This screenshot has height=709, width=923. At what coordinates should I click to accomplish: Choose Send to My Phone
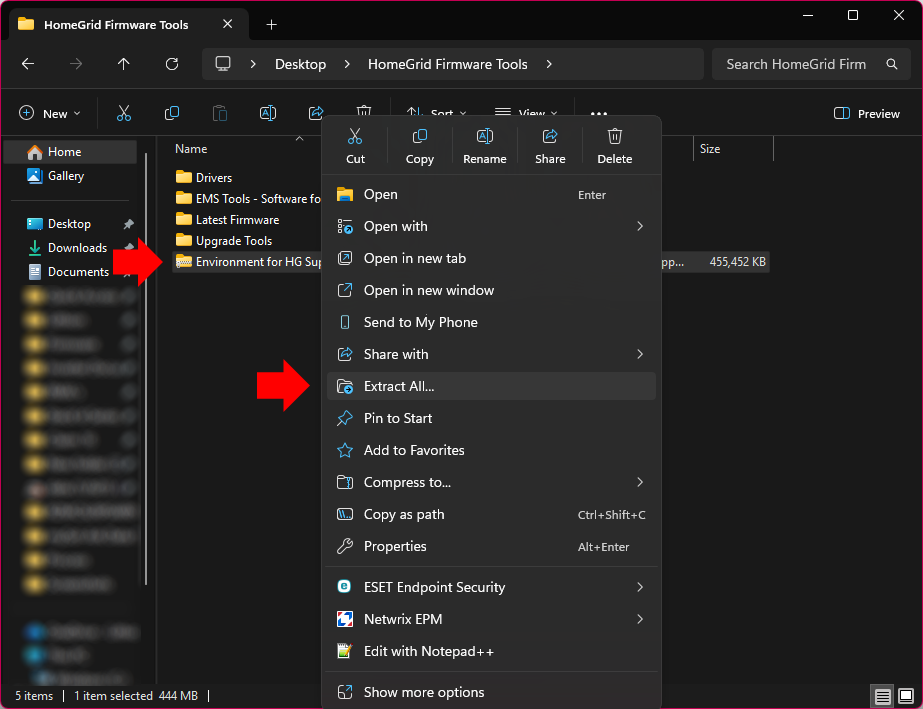click(491, 322)
